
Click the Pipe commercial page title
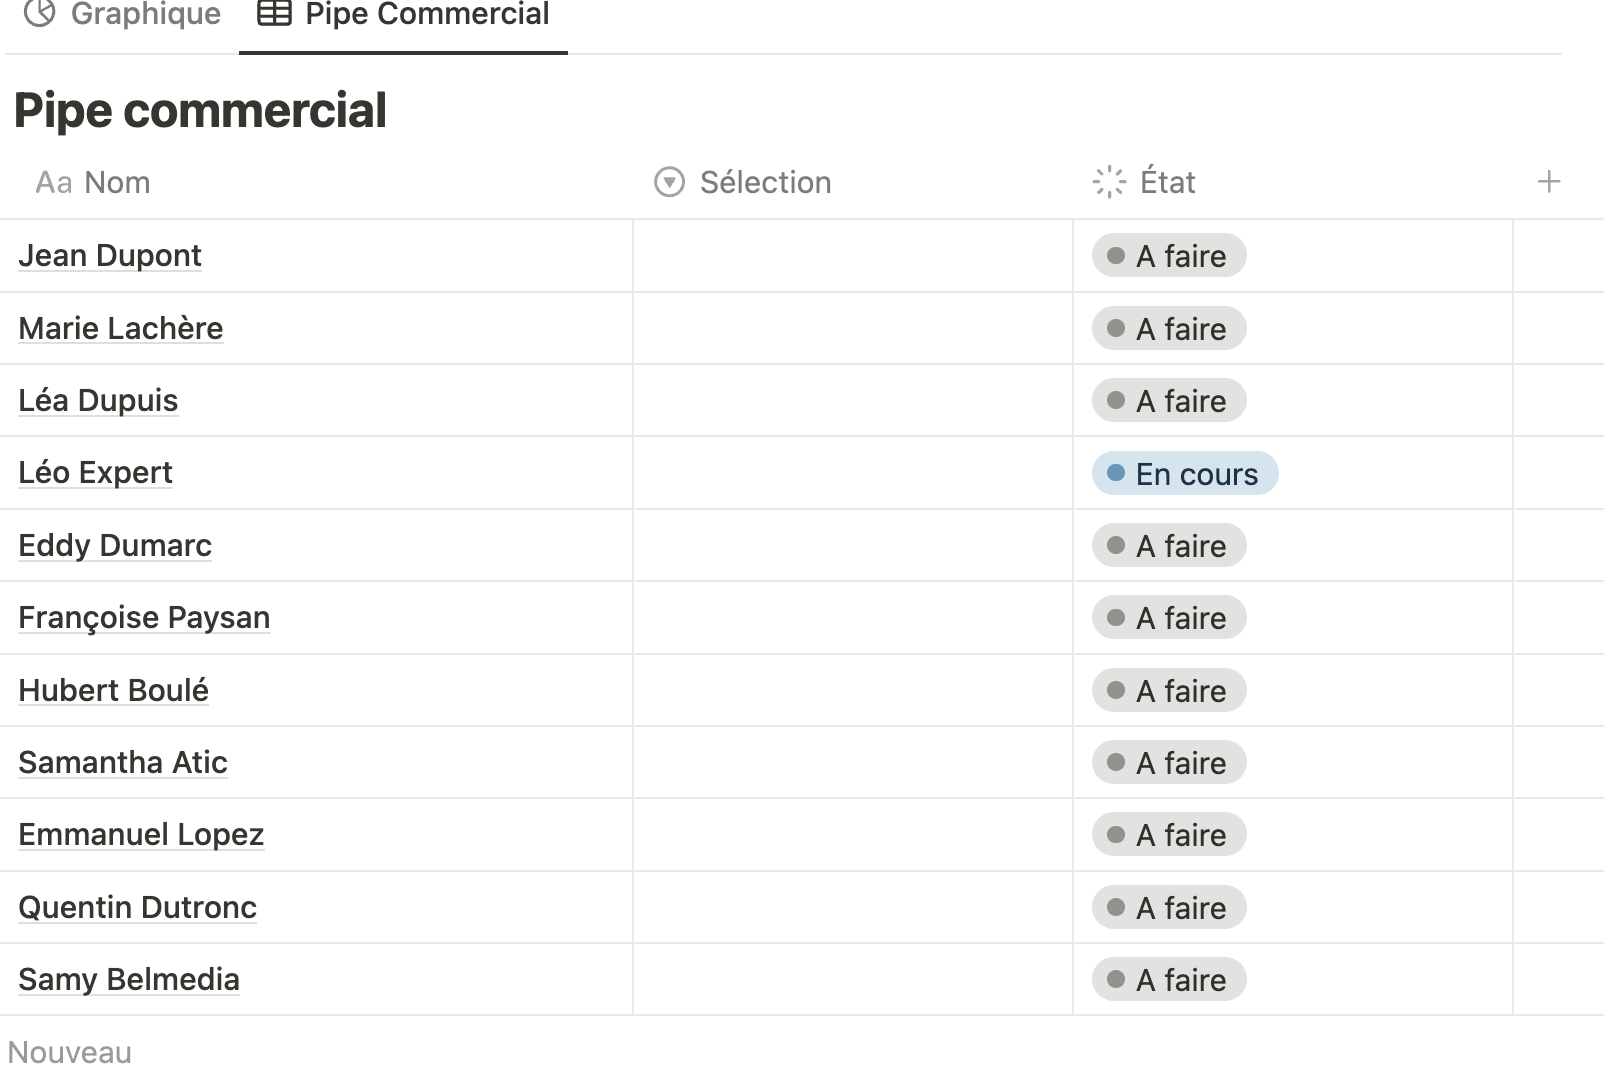click(200, 110)
